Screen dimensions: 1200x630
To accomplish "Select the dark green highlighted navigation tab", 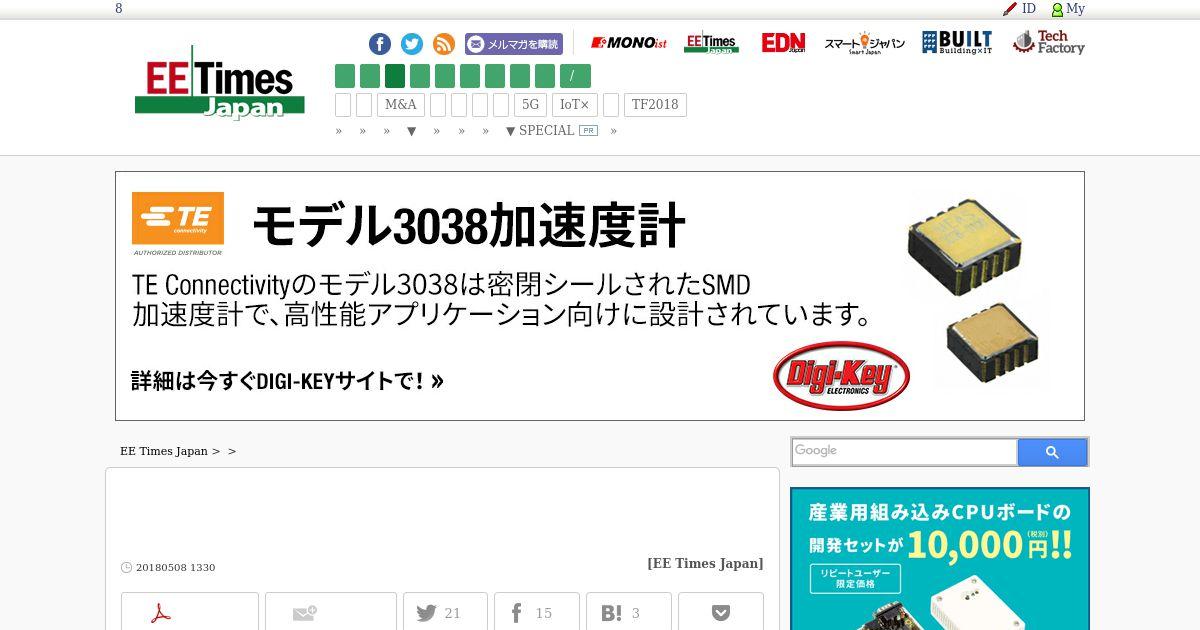I will pyautogui.click(x=395, y=76).
